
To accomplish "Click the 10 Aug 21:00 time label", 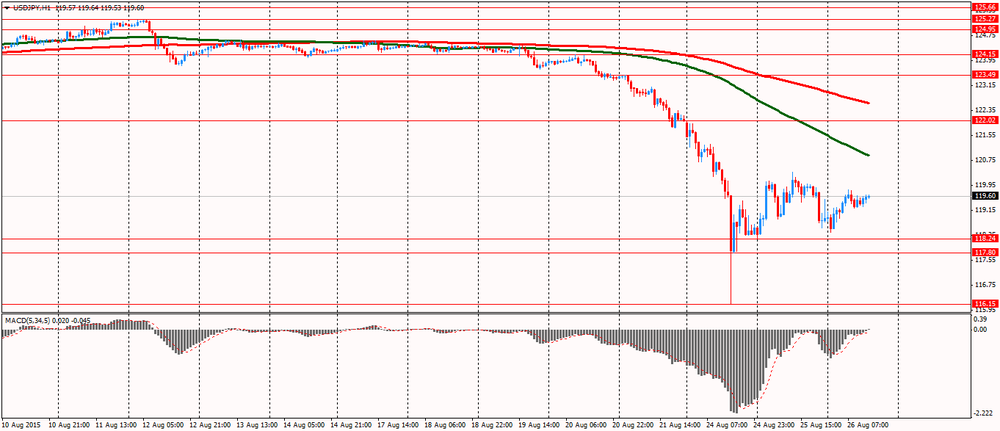I will click(x=68, y=424).
